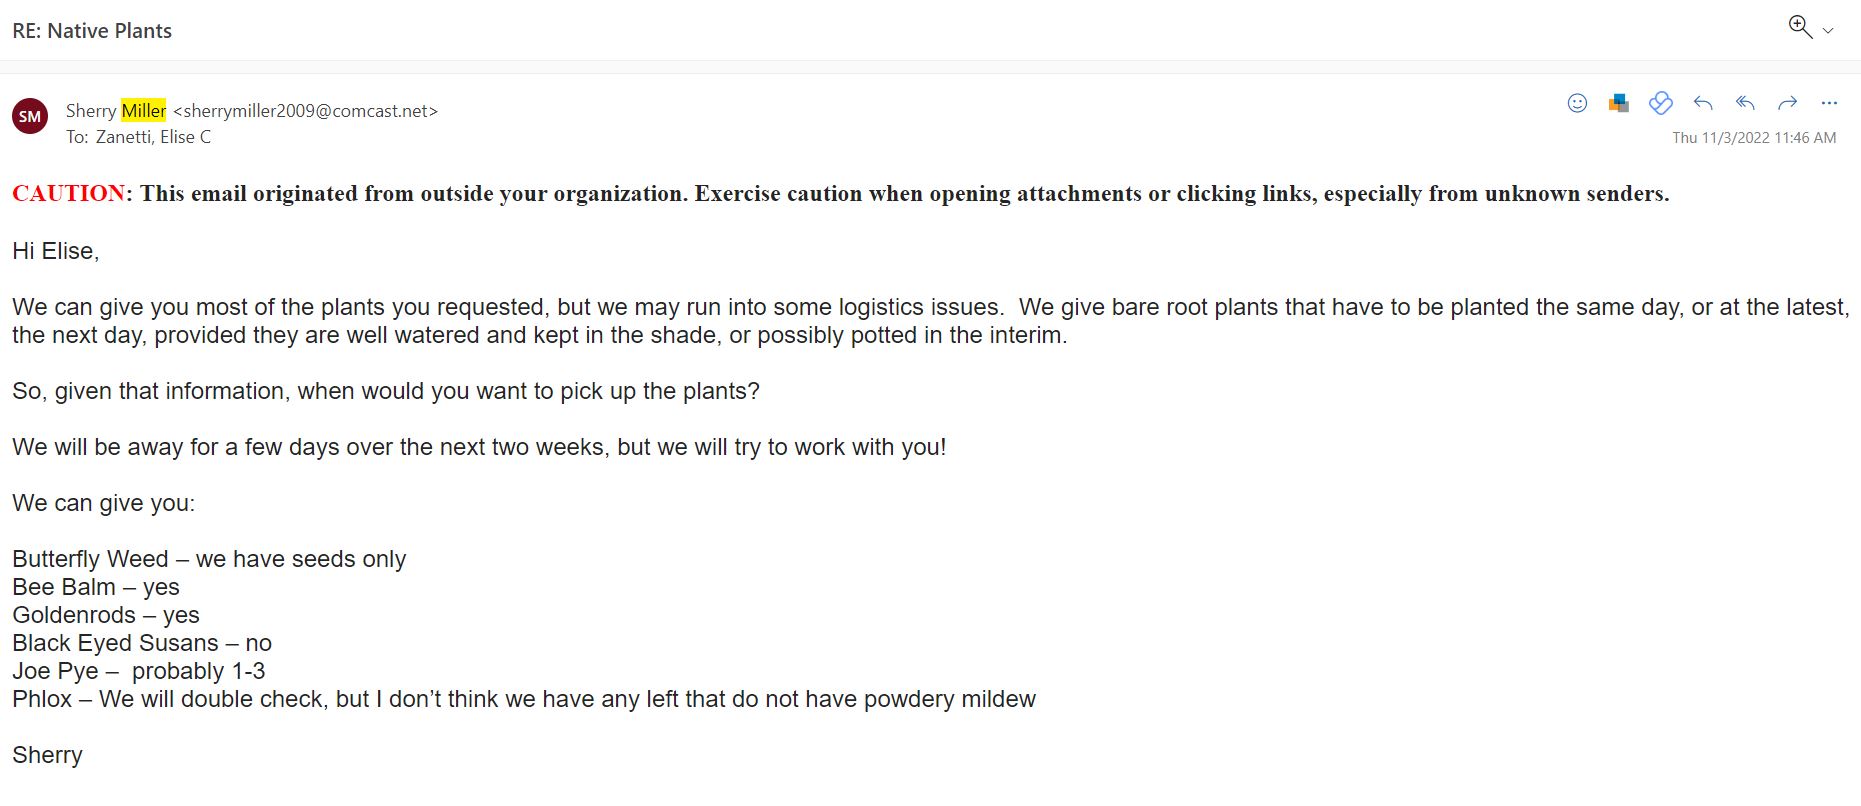The width and height of the screenshot is (1861, 806).
Task: Click the Sherry signature text
Action: (x=47, y=755)
